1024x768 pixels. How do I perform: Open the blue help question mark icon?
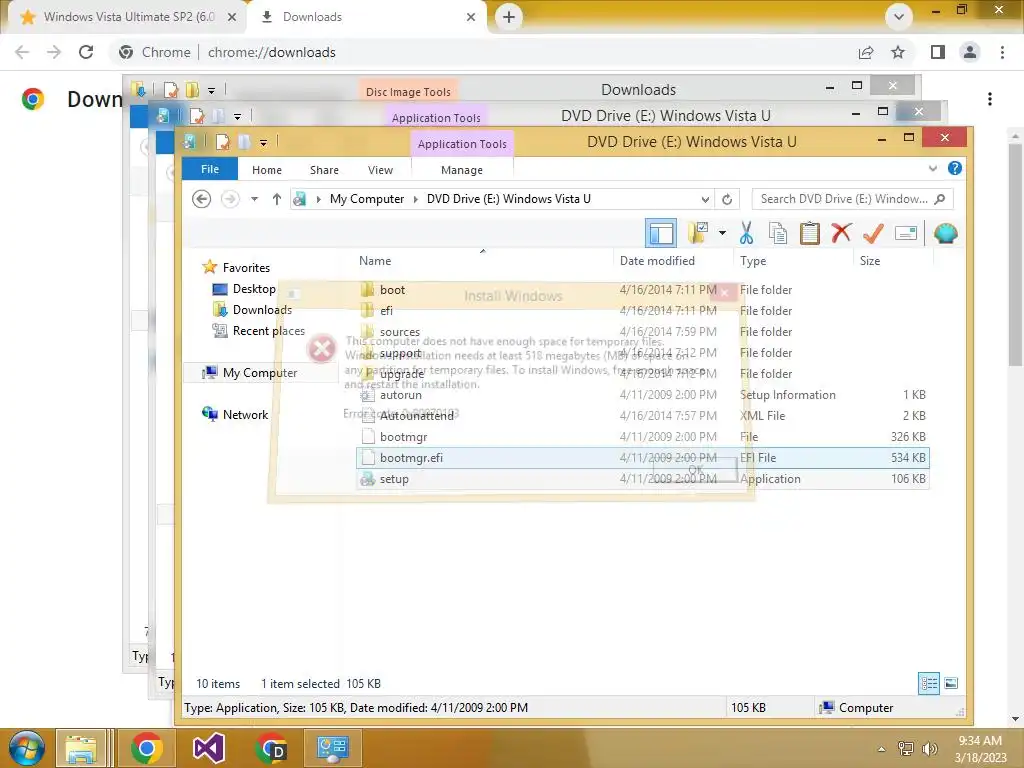pos(954,168)
